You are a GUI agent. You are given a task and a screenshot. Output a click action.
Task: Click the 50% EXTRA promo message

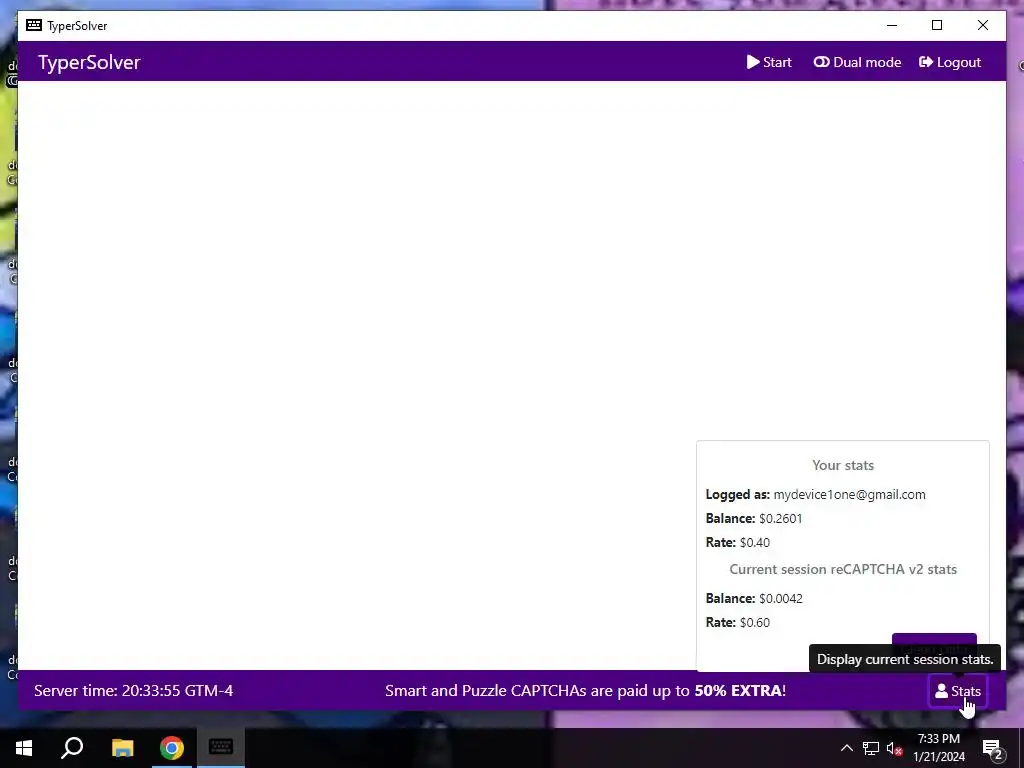tap(585, 691)
